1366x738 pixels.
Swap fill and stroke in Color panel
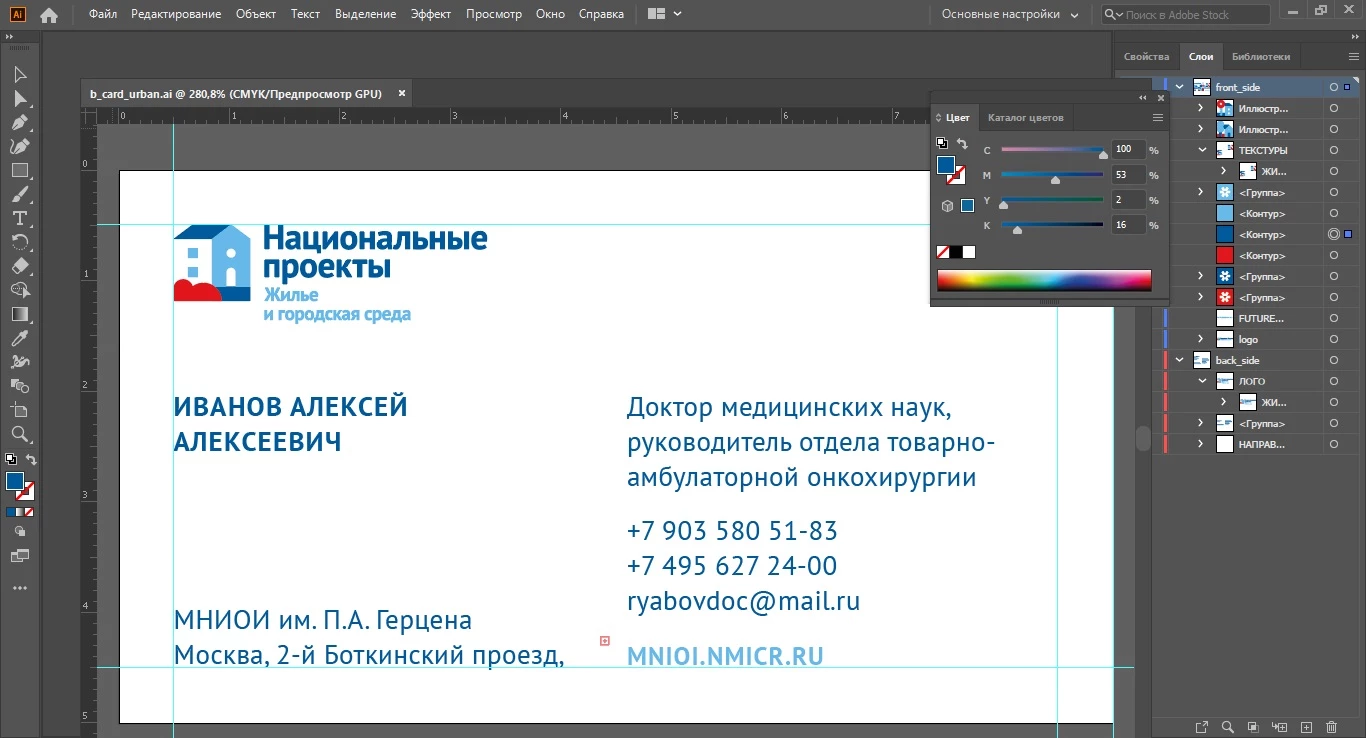tap(962, 144)
